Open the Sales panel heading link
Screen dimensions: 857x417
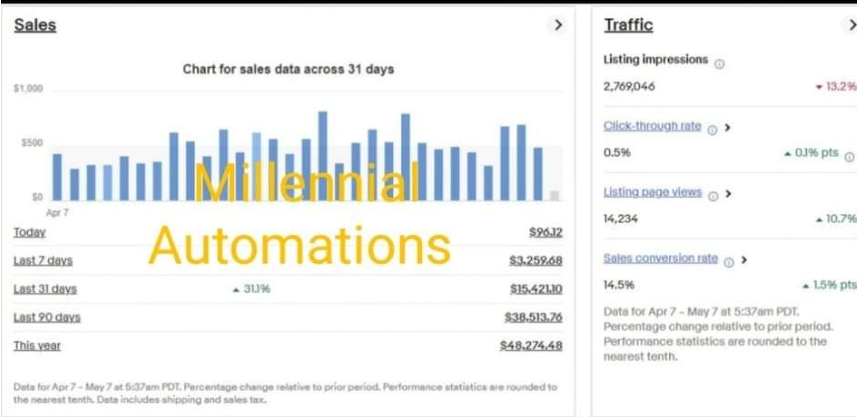click(x=35, y=25)
